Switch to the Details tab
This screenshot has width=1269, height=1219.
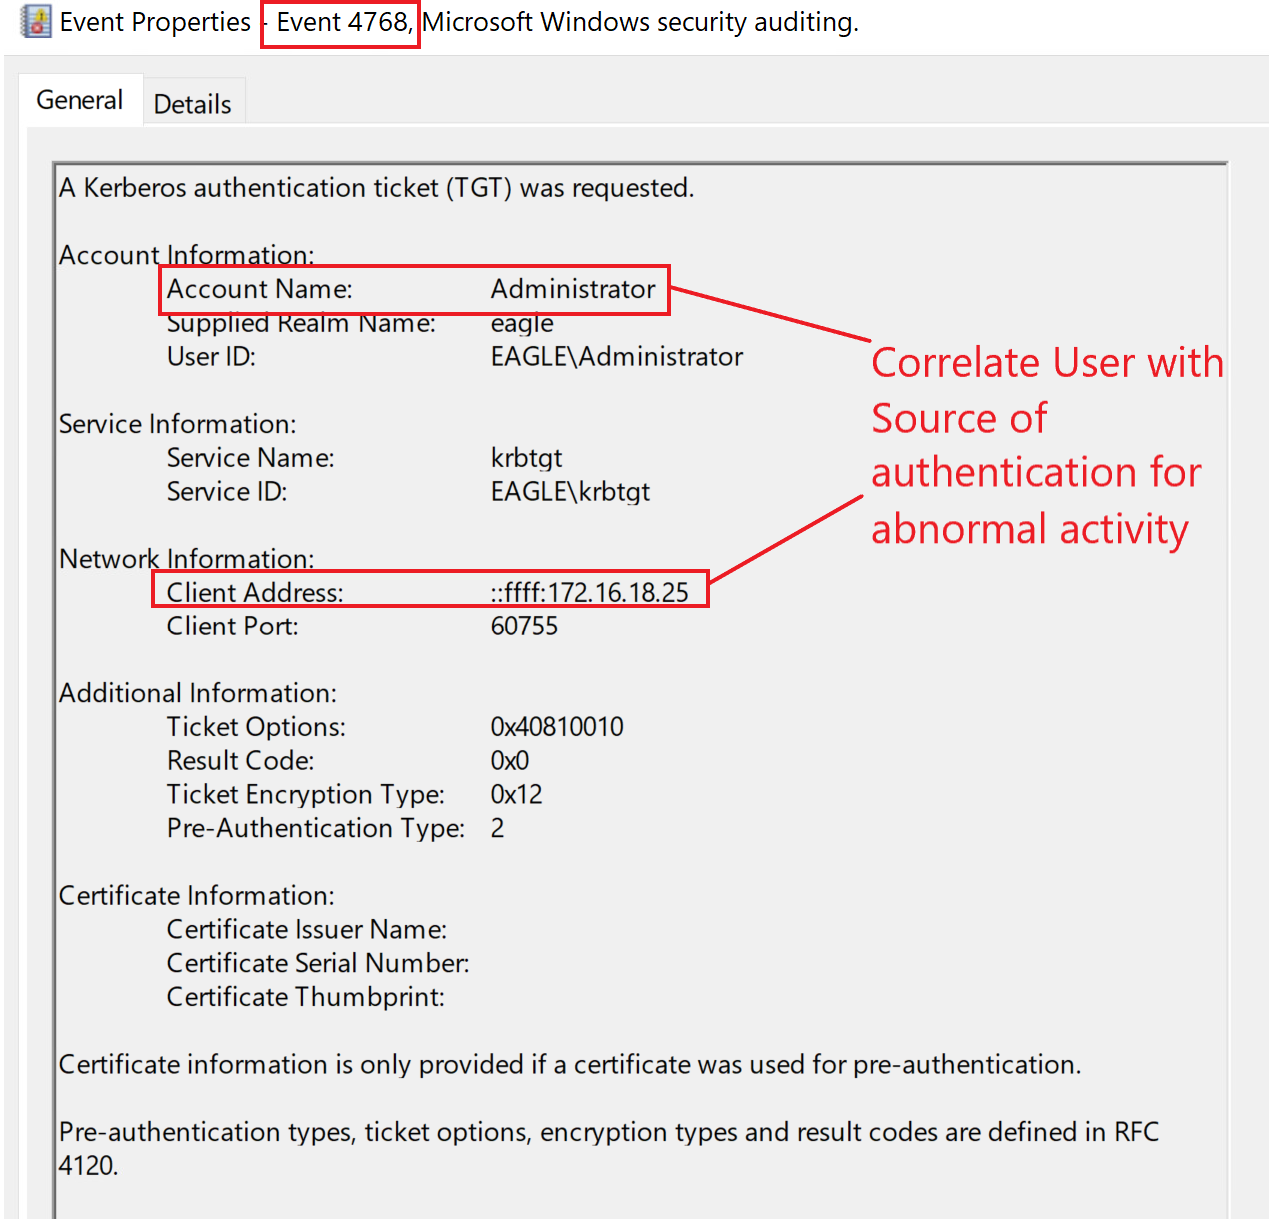coord(192,104)
